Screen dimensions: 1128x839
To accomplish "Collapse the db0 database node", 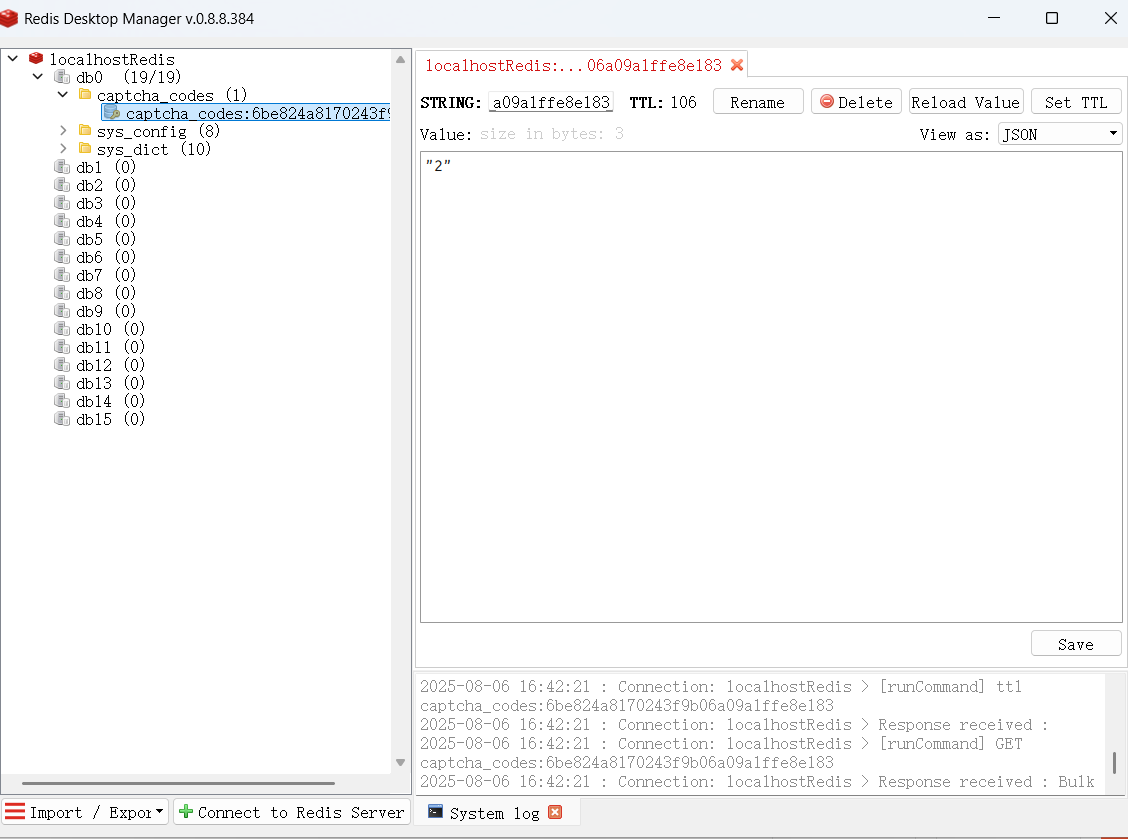I will pos(38,76).
